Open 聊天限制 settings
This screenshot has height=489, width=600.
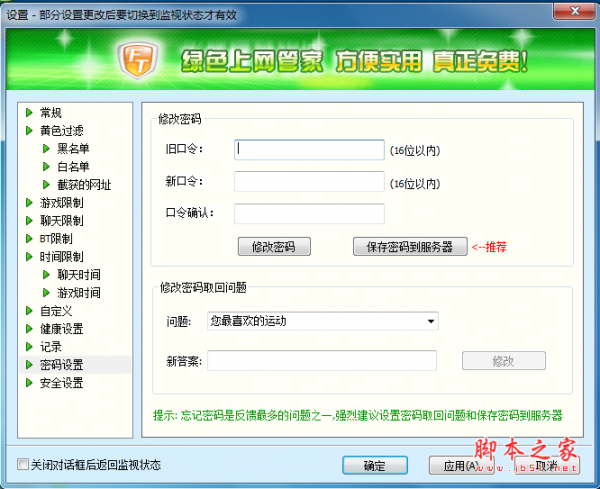click(x=62, y=220)
